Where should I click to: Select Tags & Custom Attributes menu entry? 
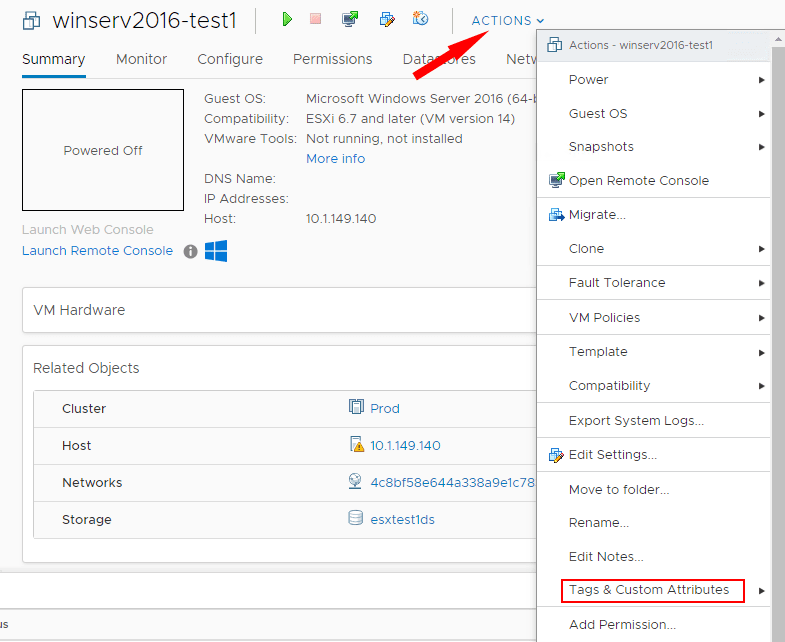click(653, 590)
